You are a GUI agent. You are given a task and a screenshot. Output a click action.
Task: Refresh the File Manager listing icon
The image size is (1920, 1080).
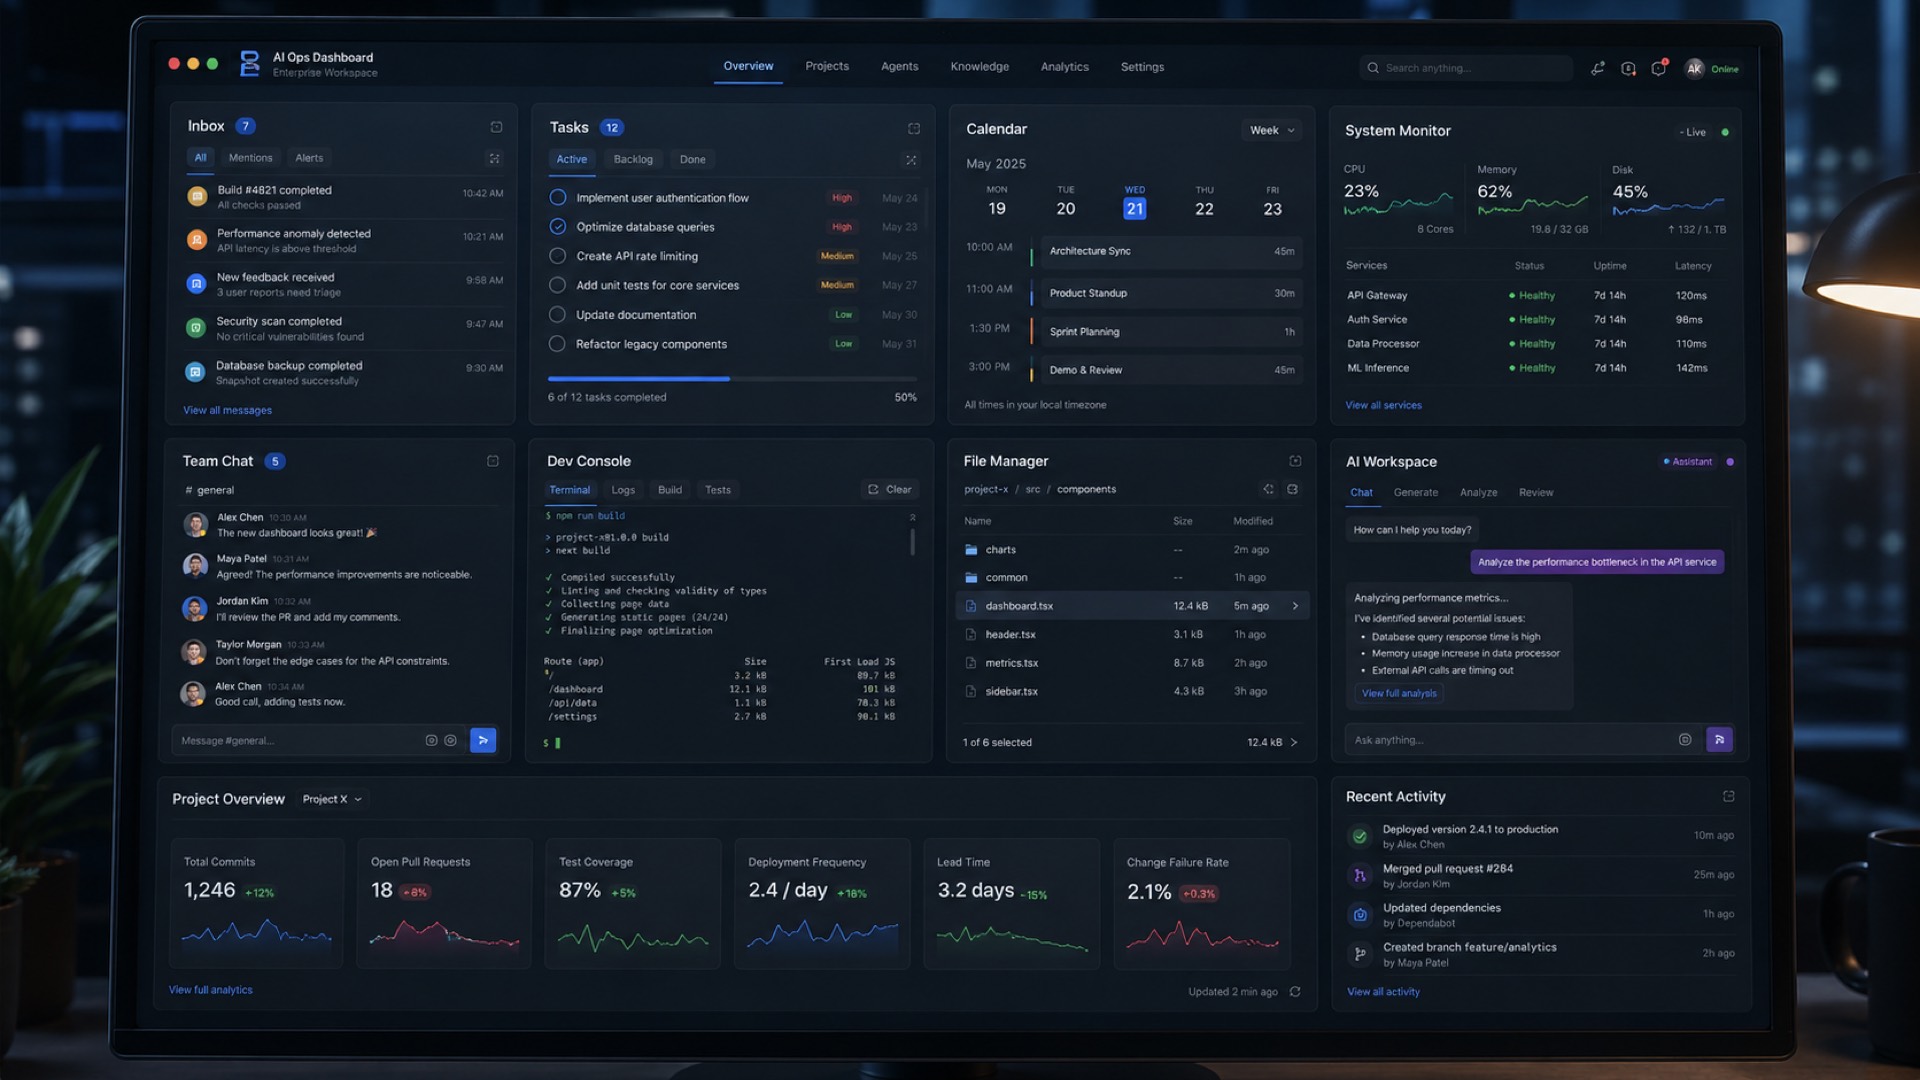click(x=1292, y=489)
